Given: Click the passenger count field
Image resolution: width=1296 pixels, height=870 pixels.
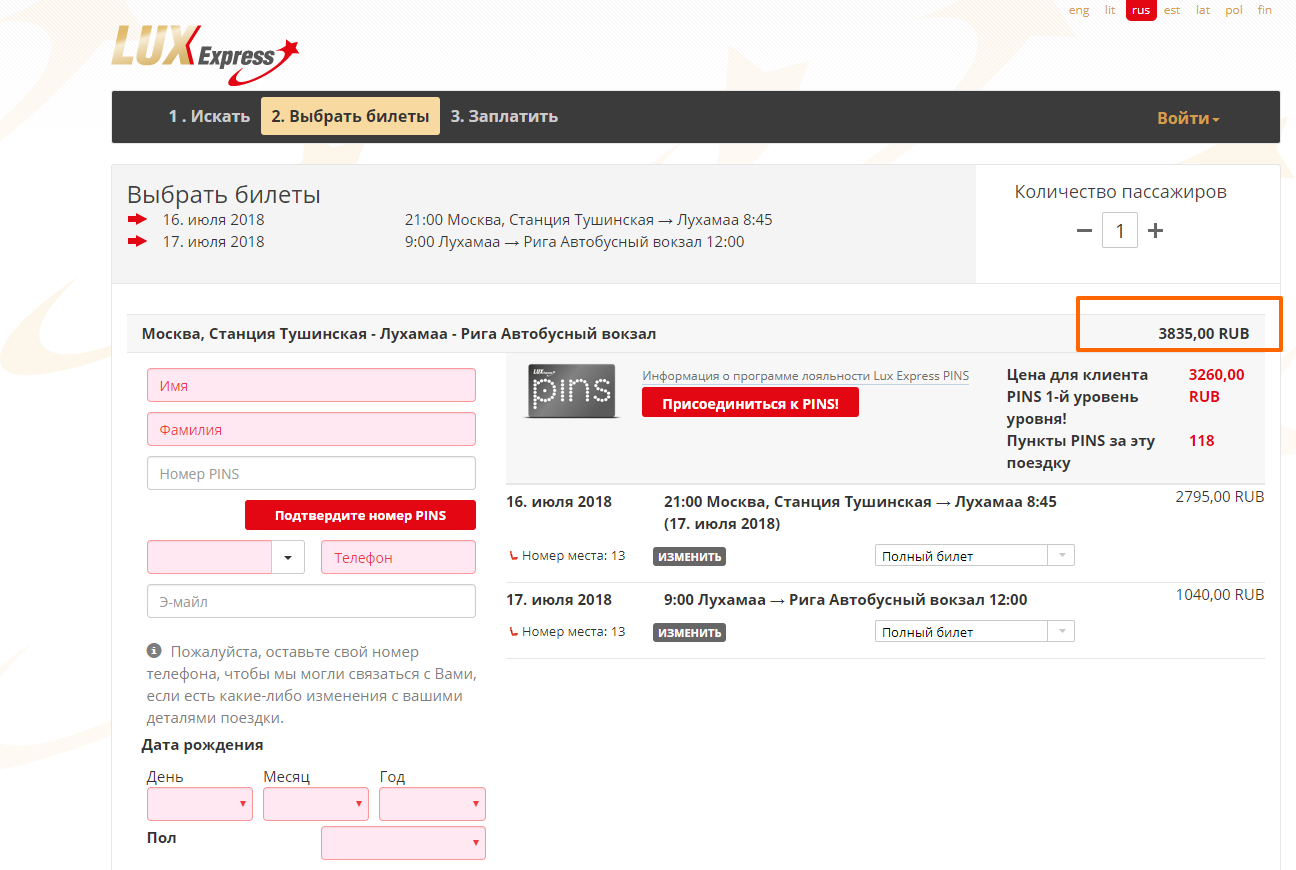Looking at the screenshot, I should 1120,231.
